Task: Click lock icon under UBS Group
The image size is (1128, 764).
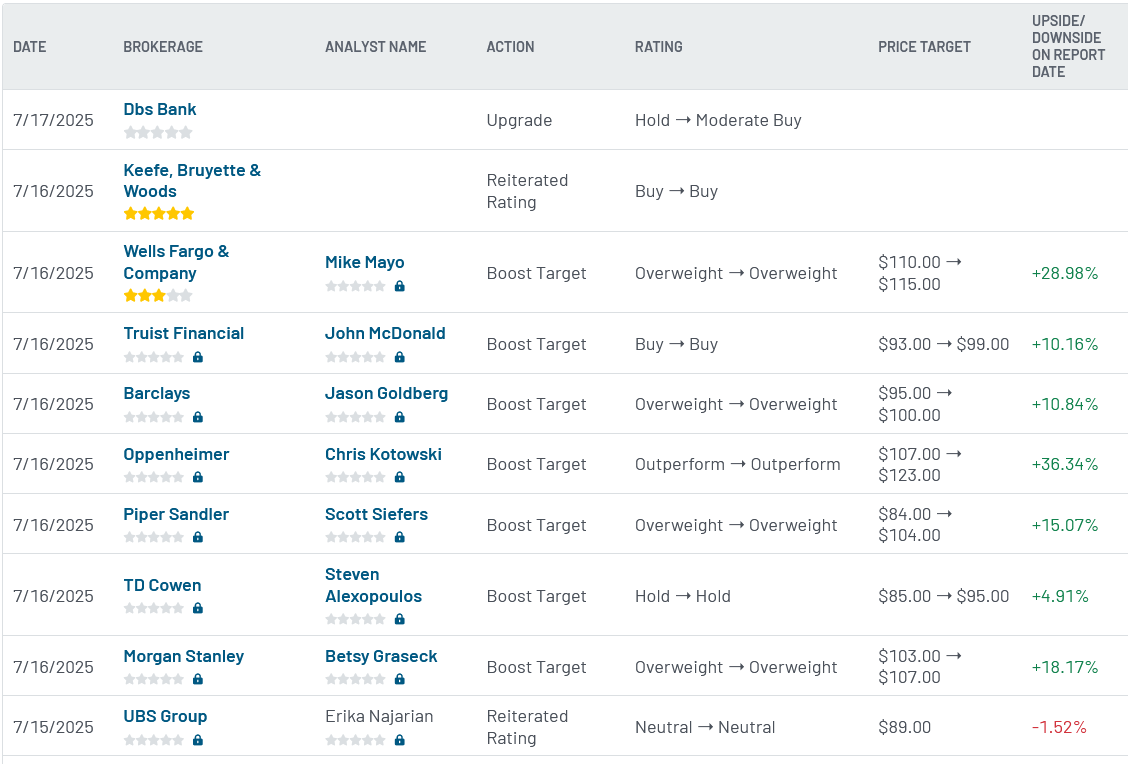Action: (198, 740)
